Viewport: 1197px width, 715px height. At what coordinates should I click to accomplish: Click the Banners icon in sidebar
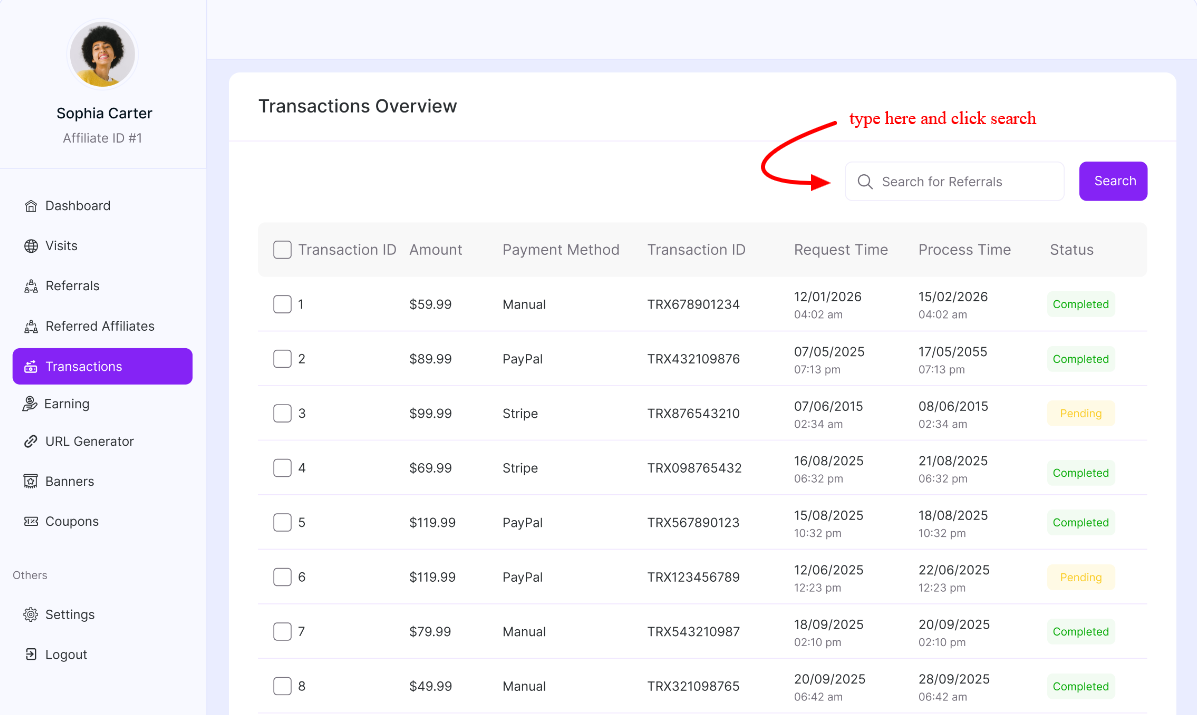[31, 482]
